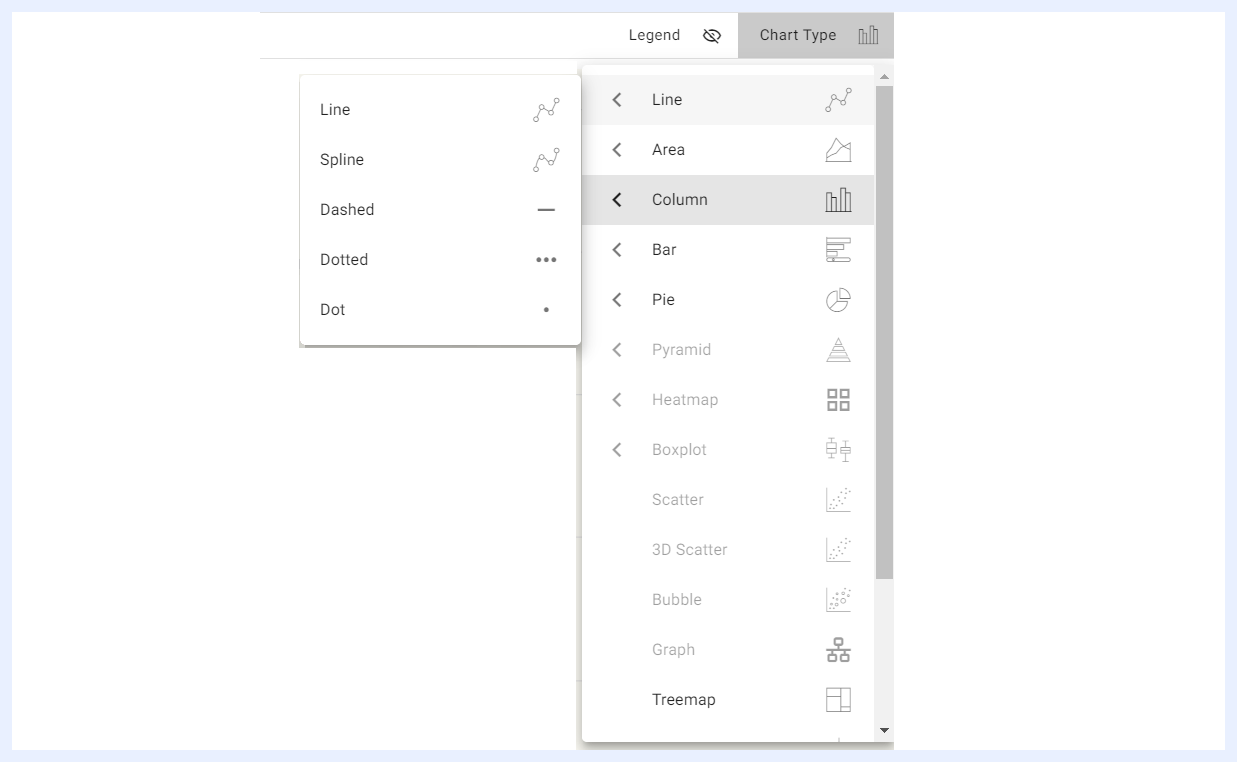Click the Boxplot icon
The width and height of the screenshot is (1237, 762).
838,450
